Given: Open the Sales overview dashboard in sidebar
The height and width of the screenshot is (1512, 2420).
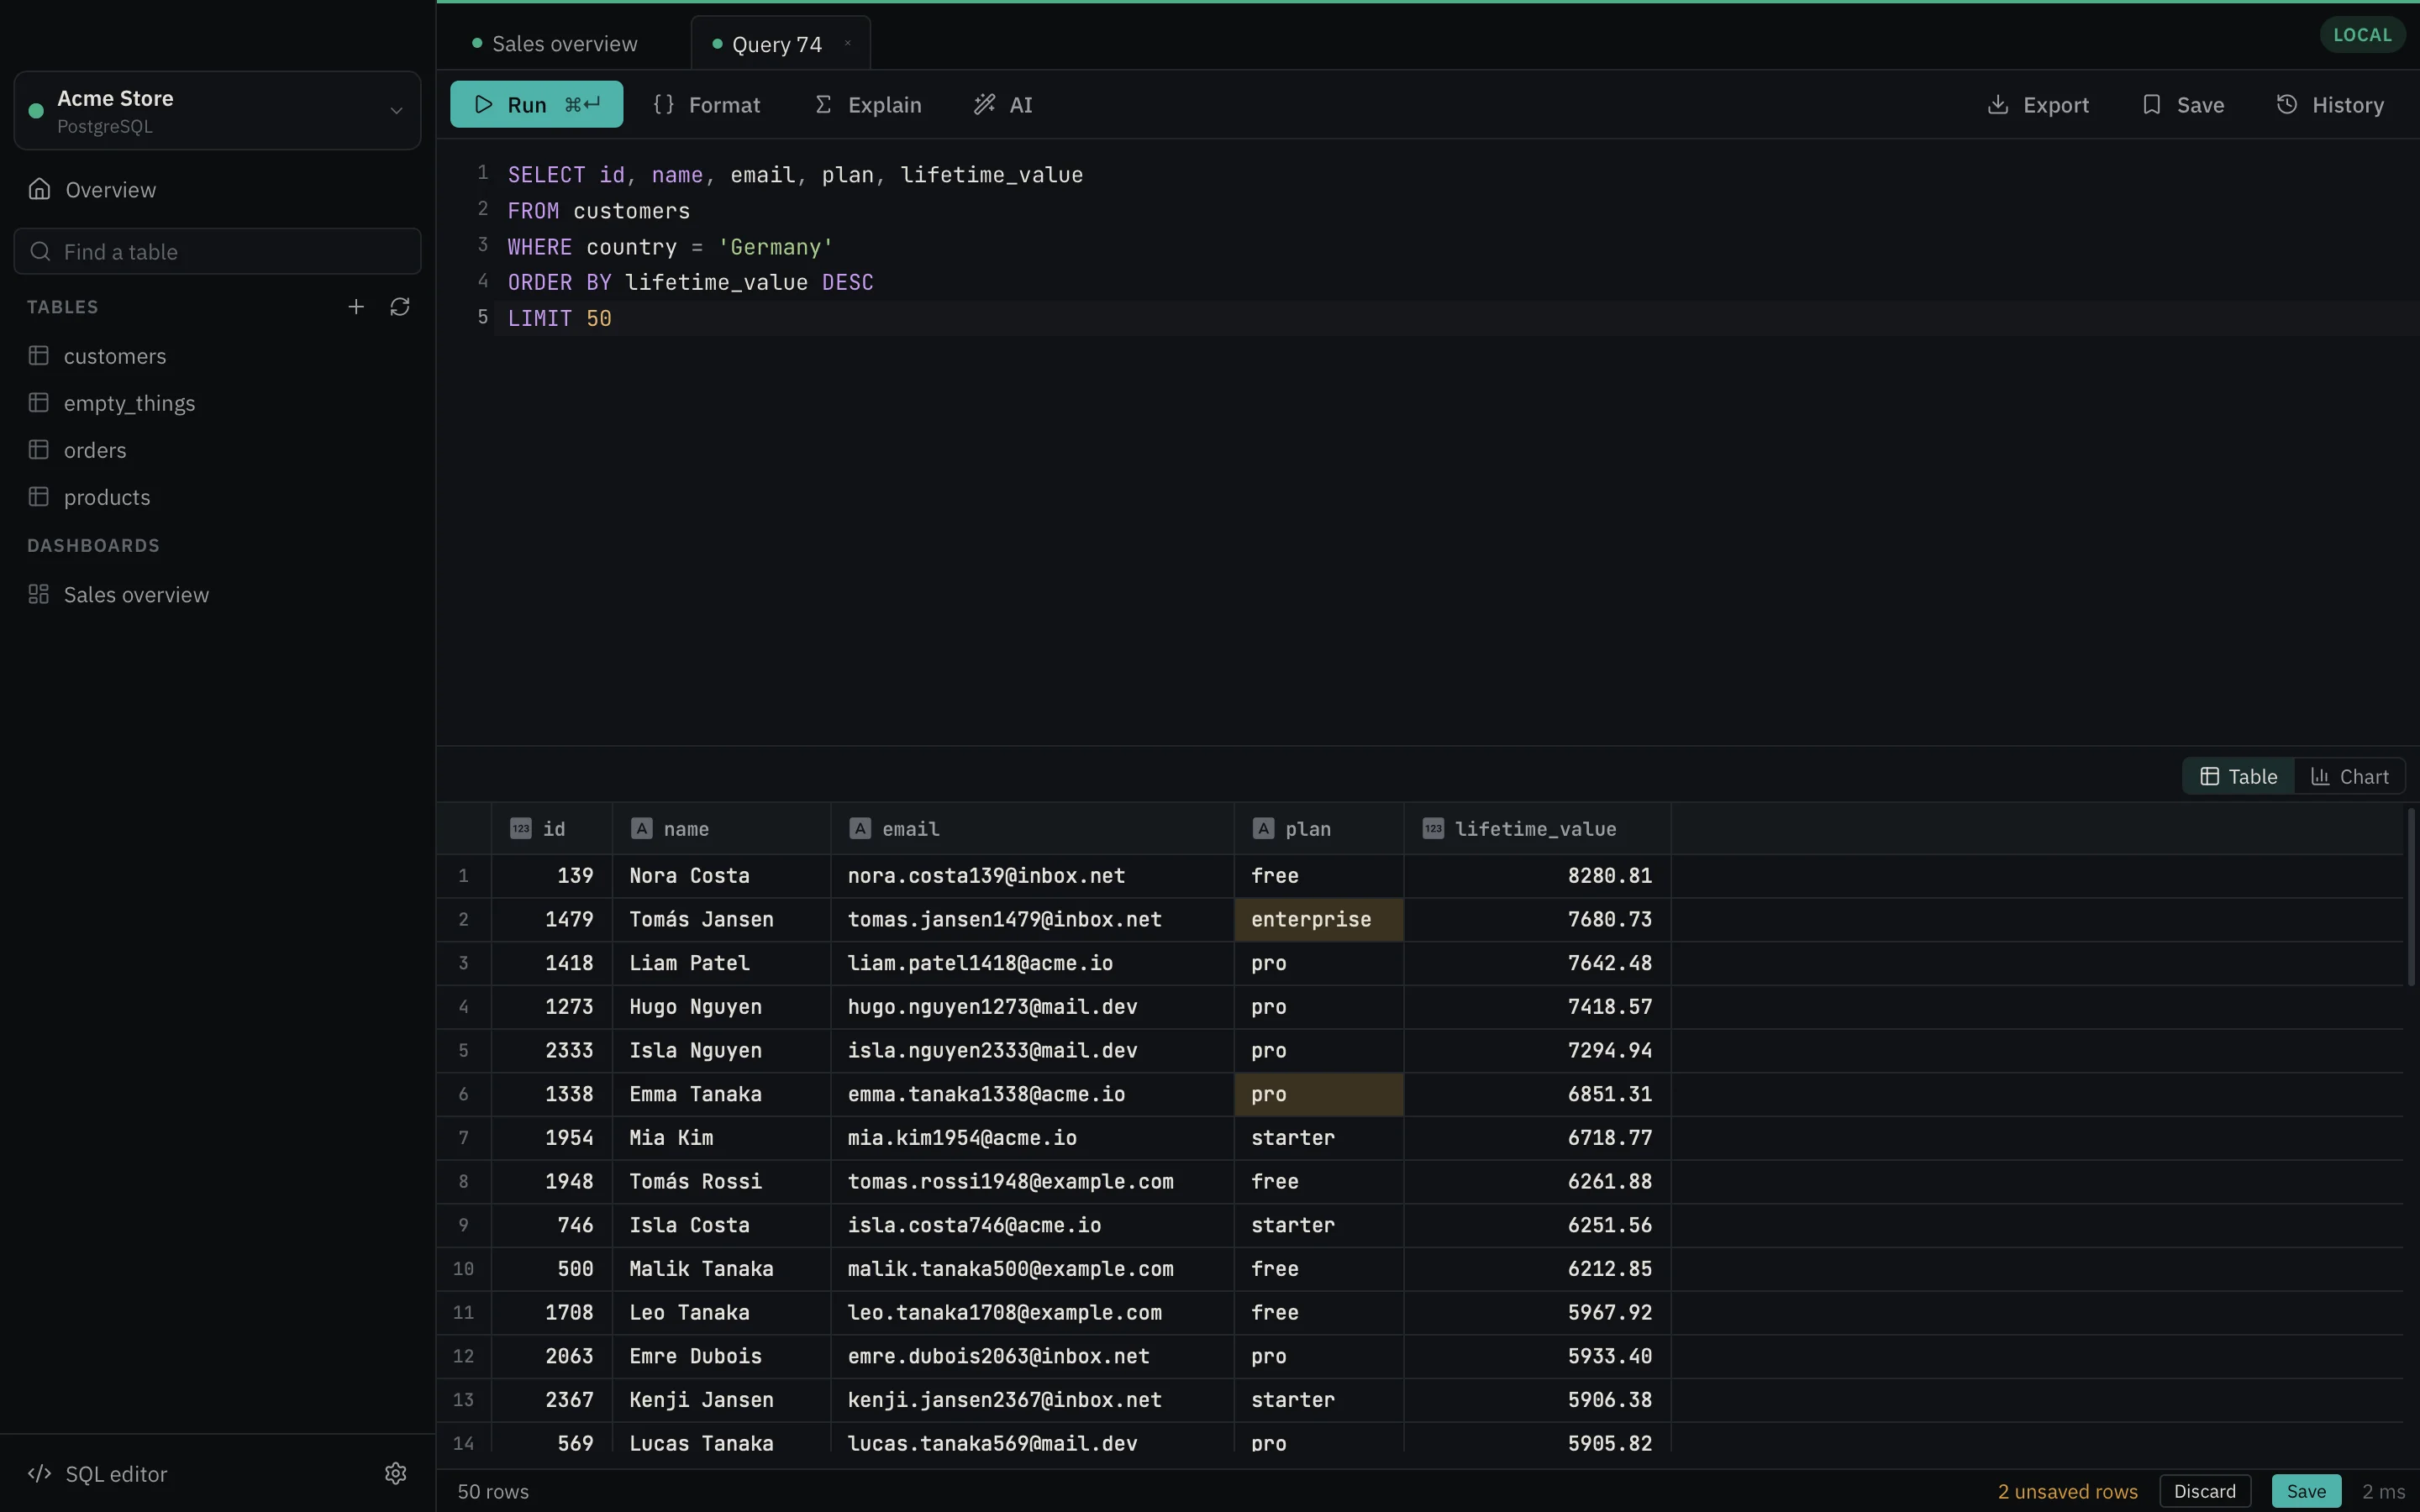Looking at the screenshot, I should [217, 595].
